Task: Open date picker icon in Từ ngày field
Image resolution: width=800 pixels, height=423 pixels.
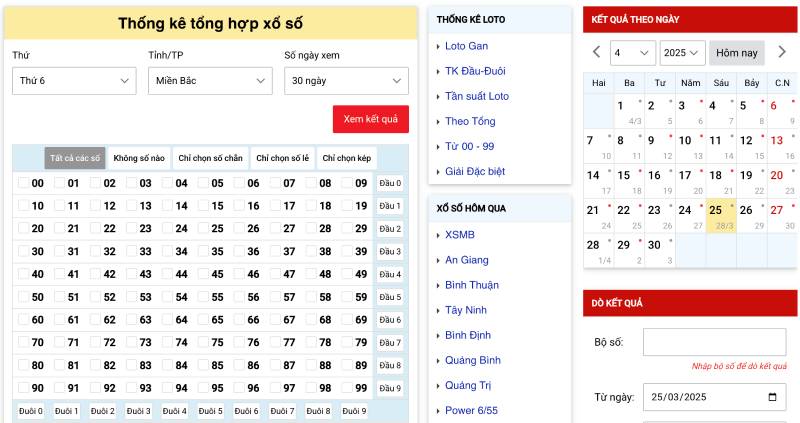Action: click(773, 398)
